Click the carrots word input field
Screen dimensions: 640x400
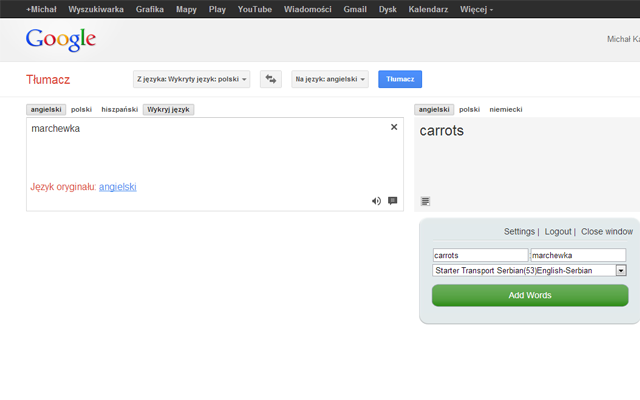[480, 255]
